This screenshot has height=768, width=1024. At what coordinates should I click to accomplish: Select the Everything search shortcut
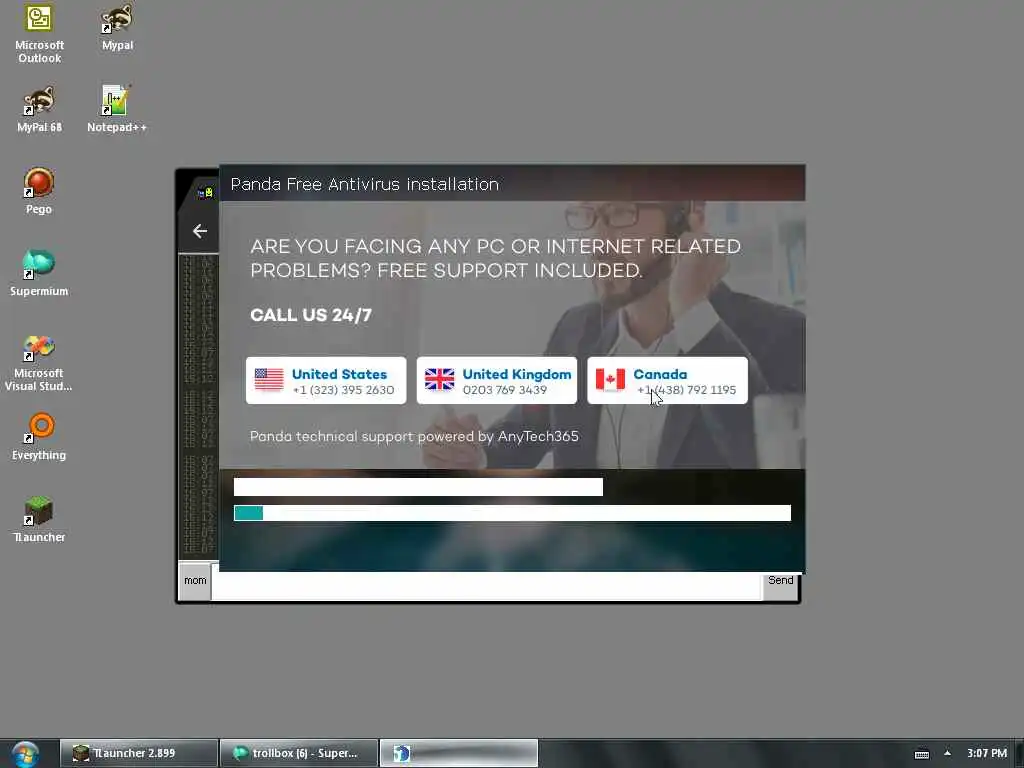tap(39, 437)
